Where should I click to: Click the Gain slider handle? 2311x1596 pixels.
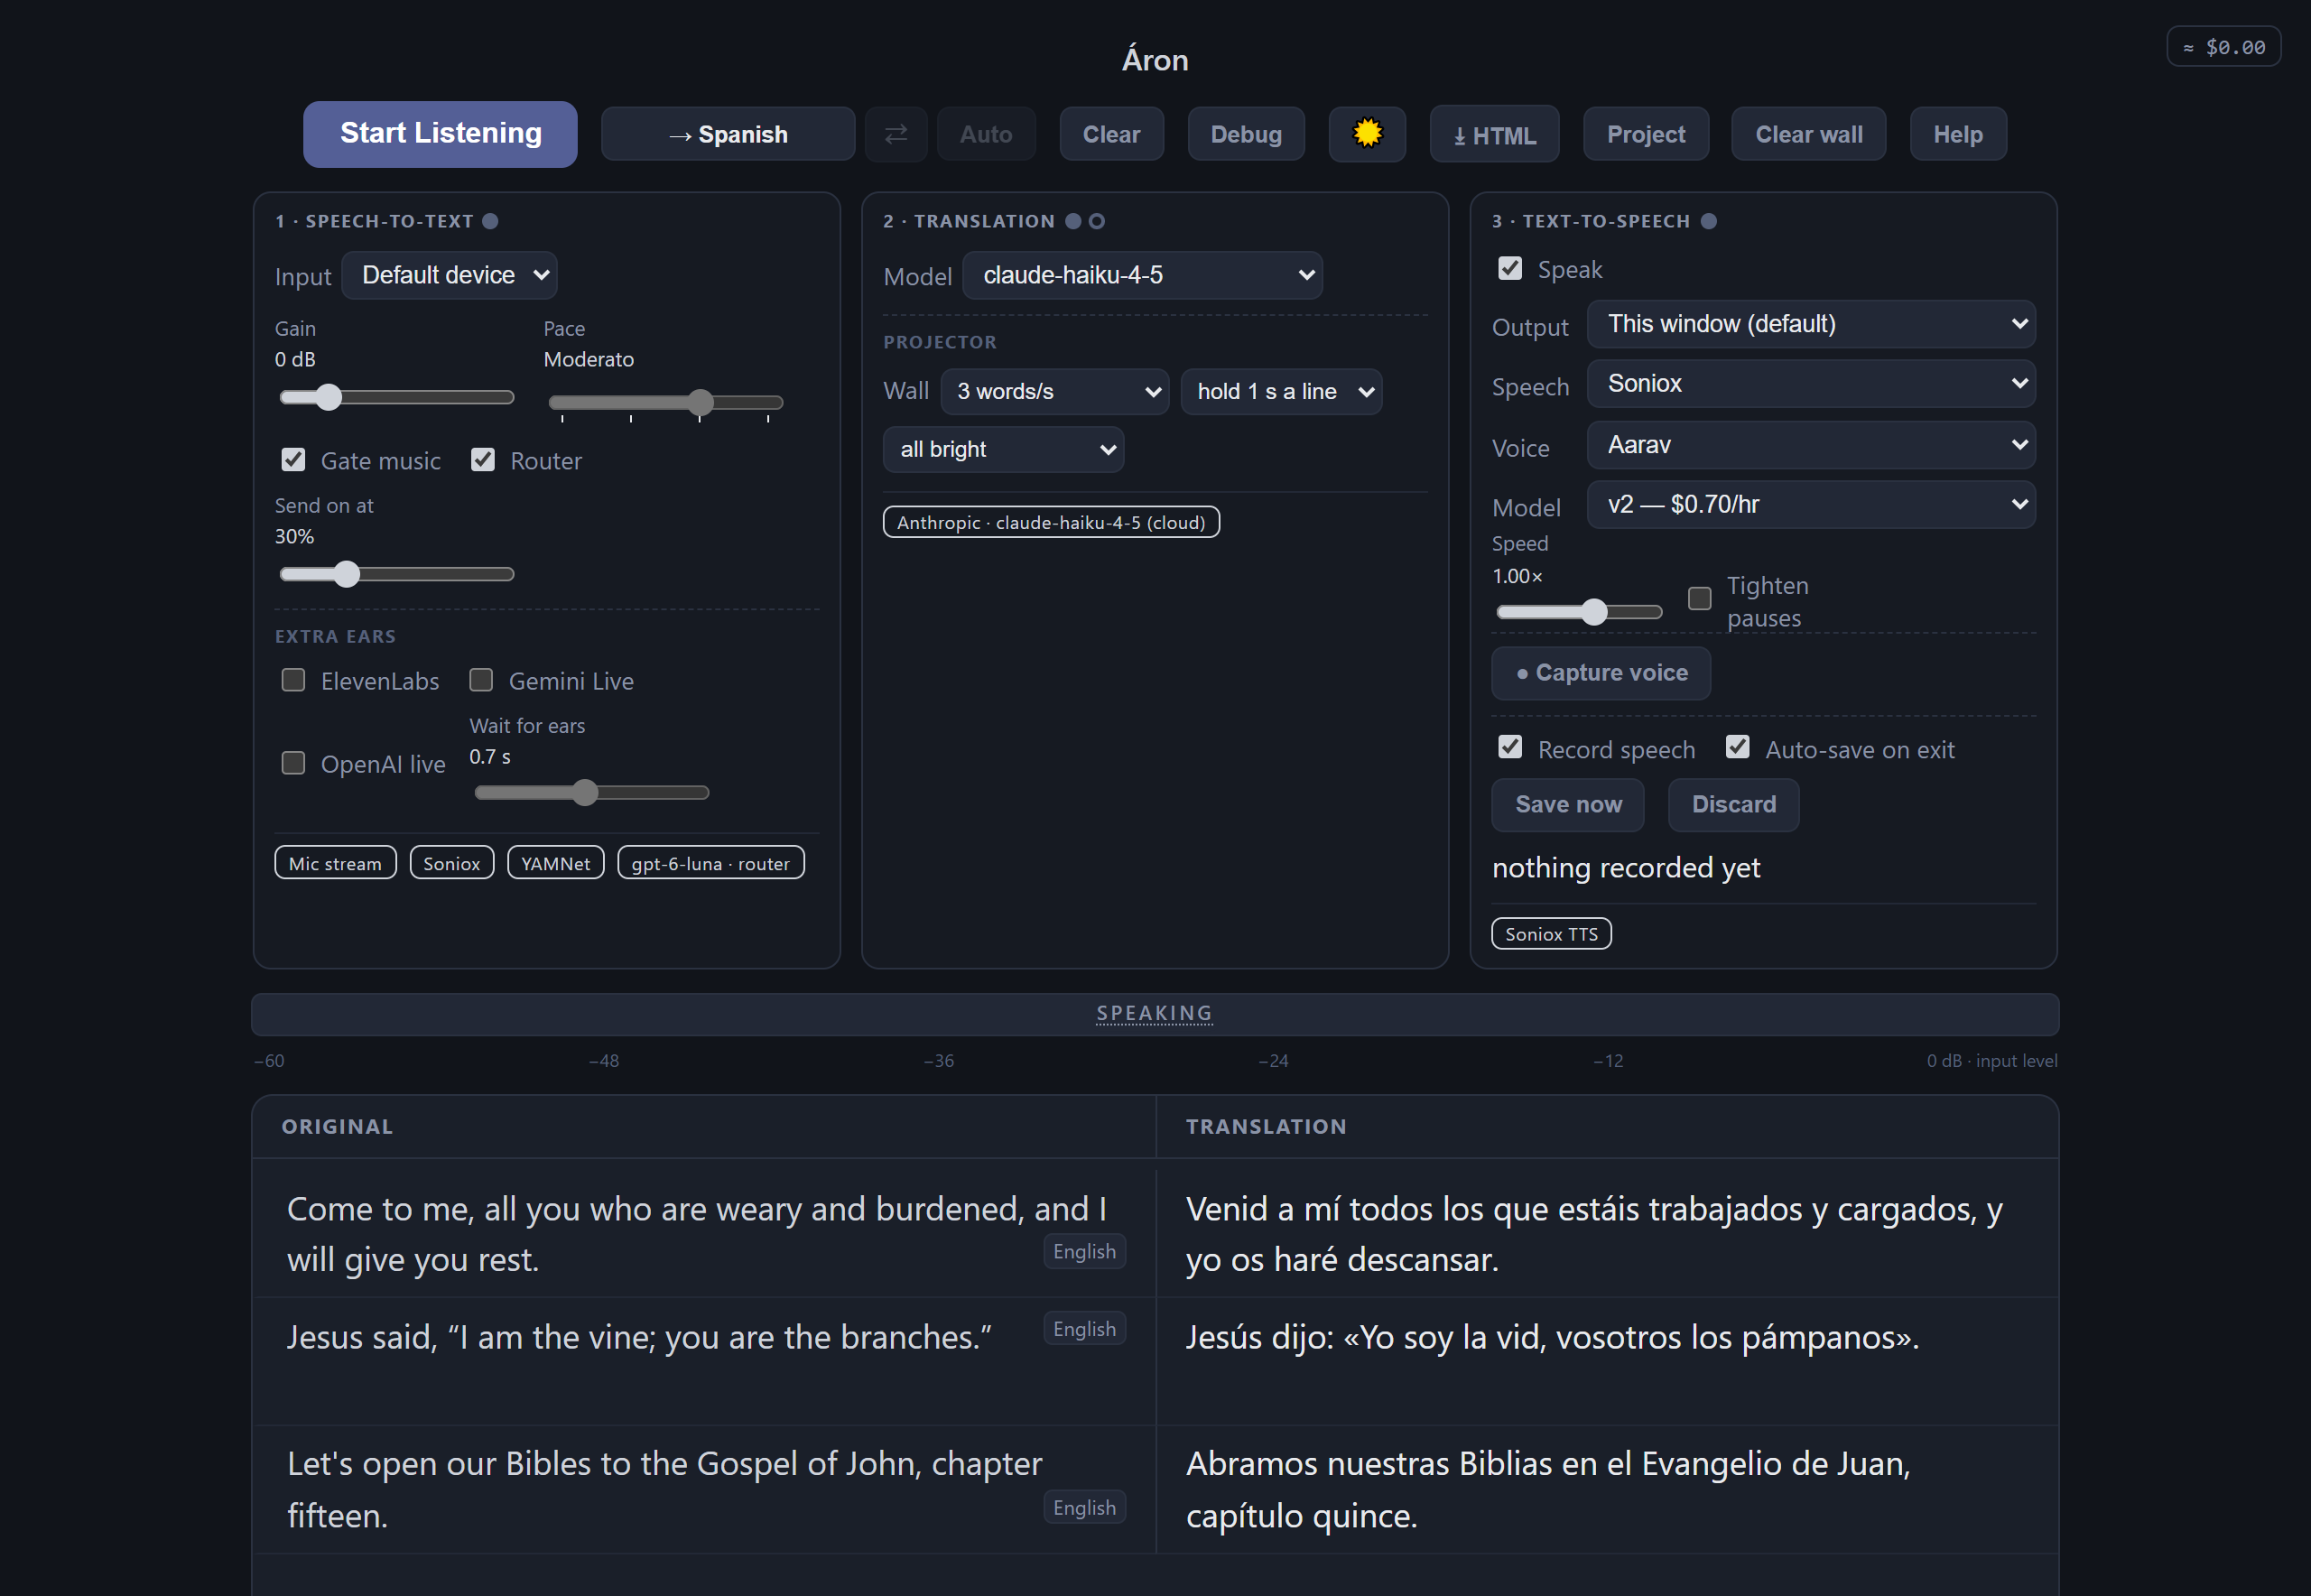[x=329, y=397]
